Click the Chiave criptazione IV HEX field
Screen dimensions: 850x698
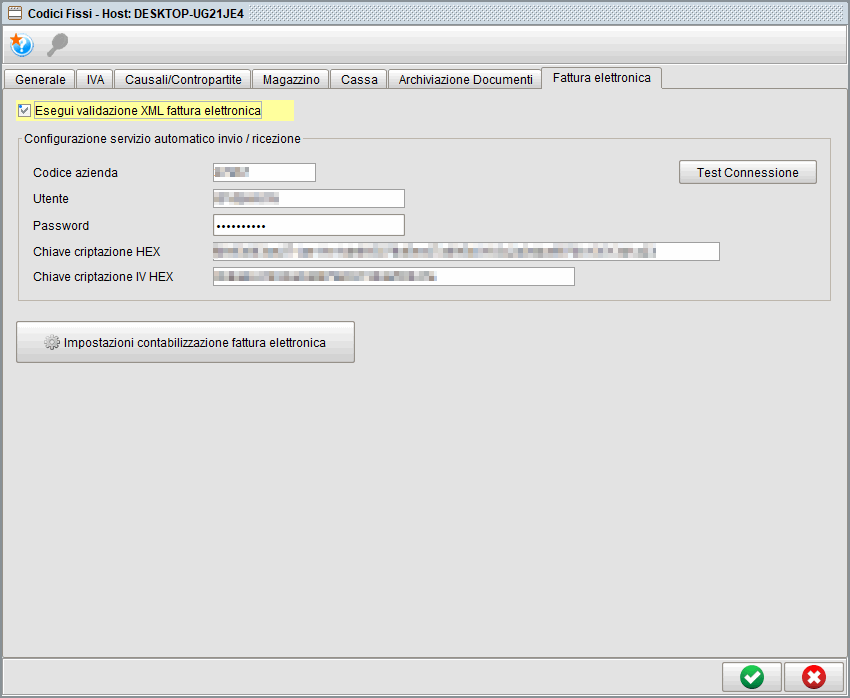(393, 277)
